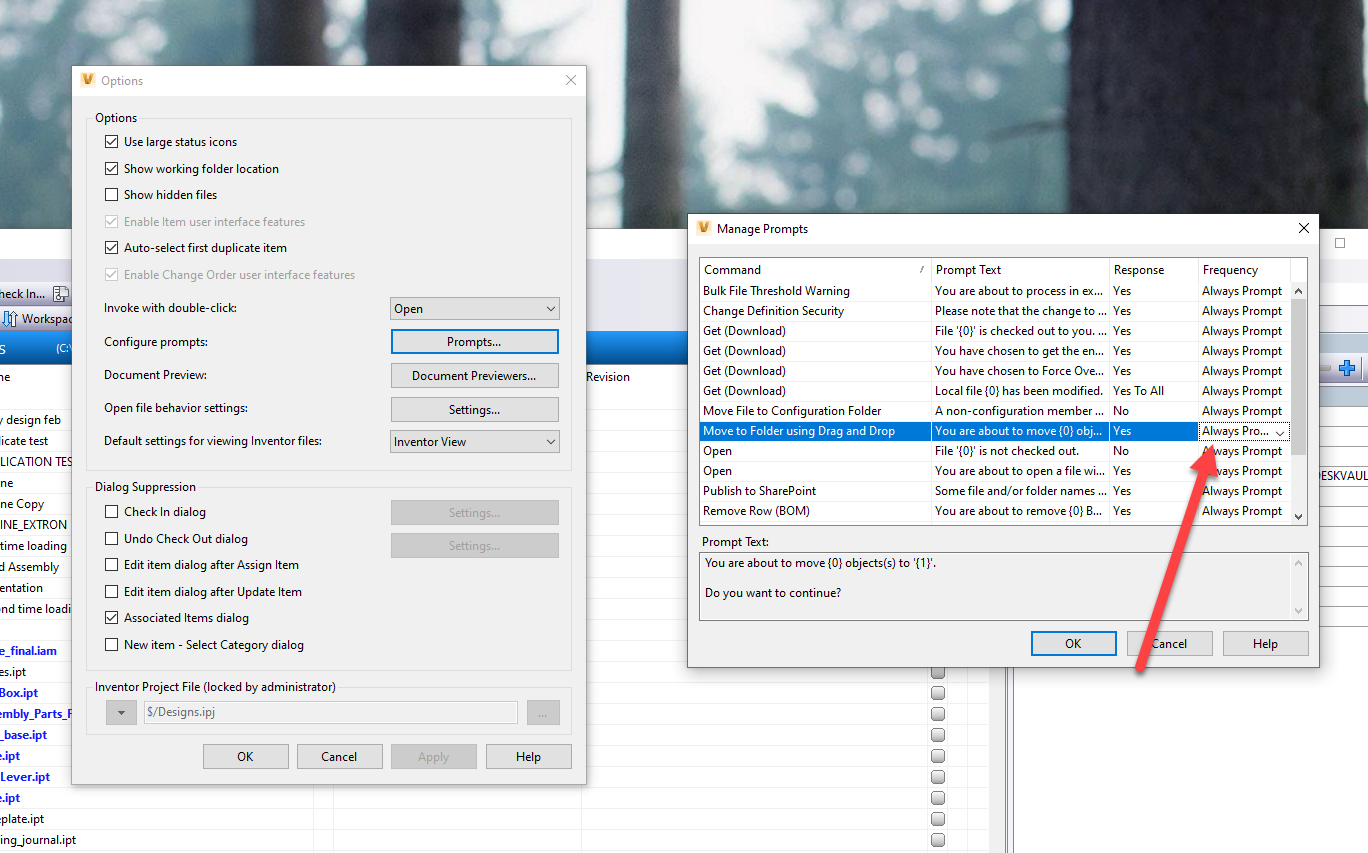Click the ellipsis button next to $/Designs.ipj
The width and height of the screenshot is (1368, 853).
[x=543, y=712]
